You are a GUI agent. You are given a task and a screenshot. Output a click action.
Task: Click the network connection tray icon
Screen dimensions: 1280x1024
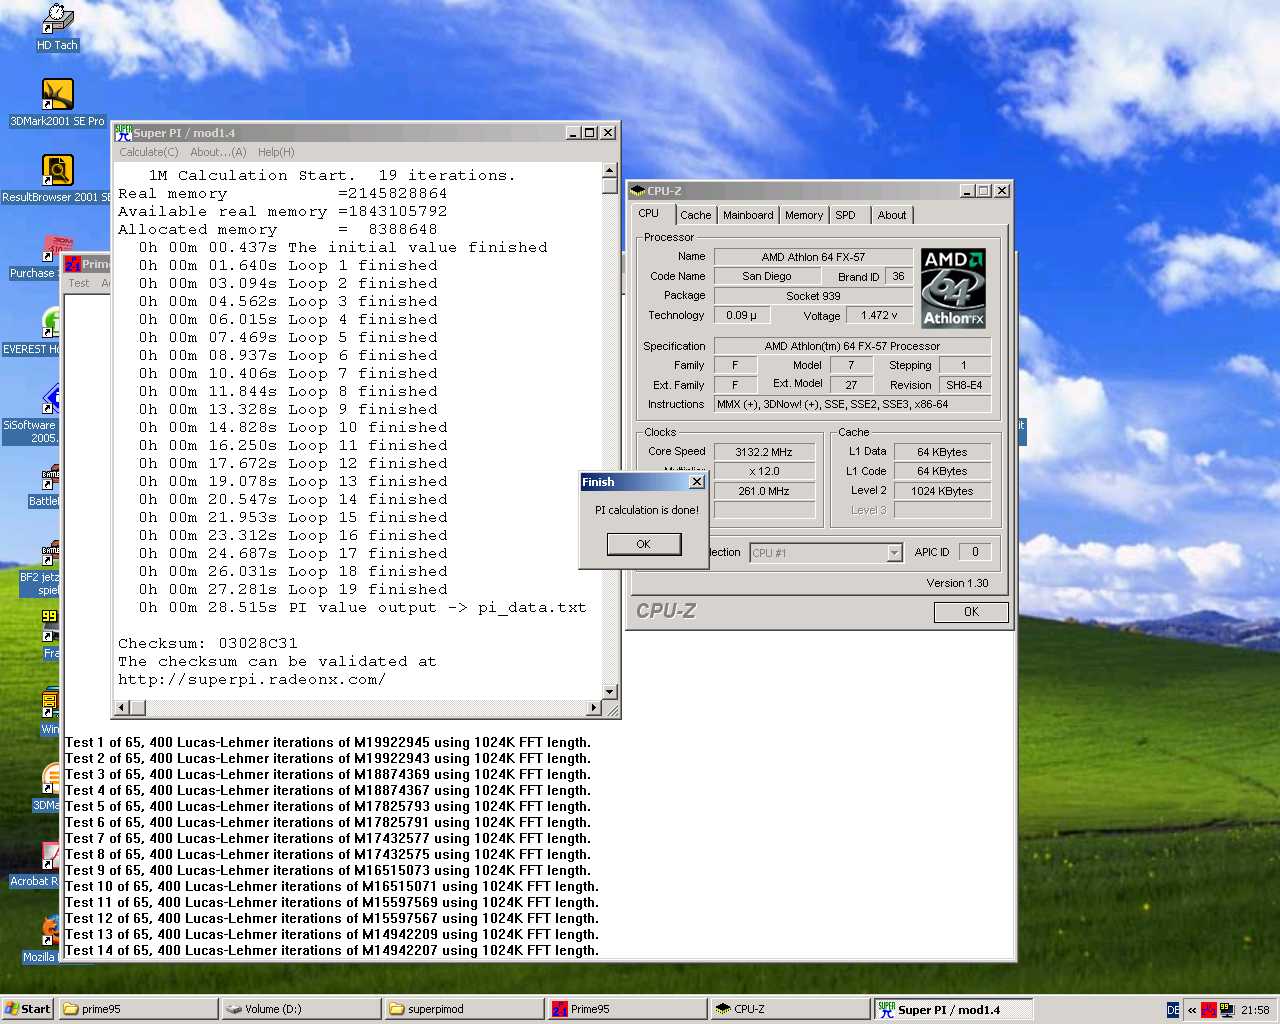pos(1226,1010)
